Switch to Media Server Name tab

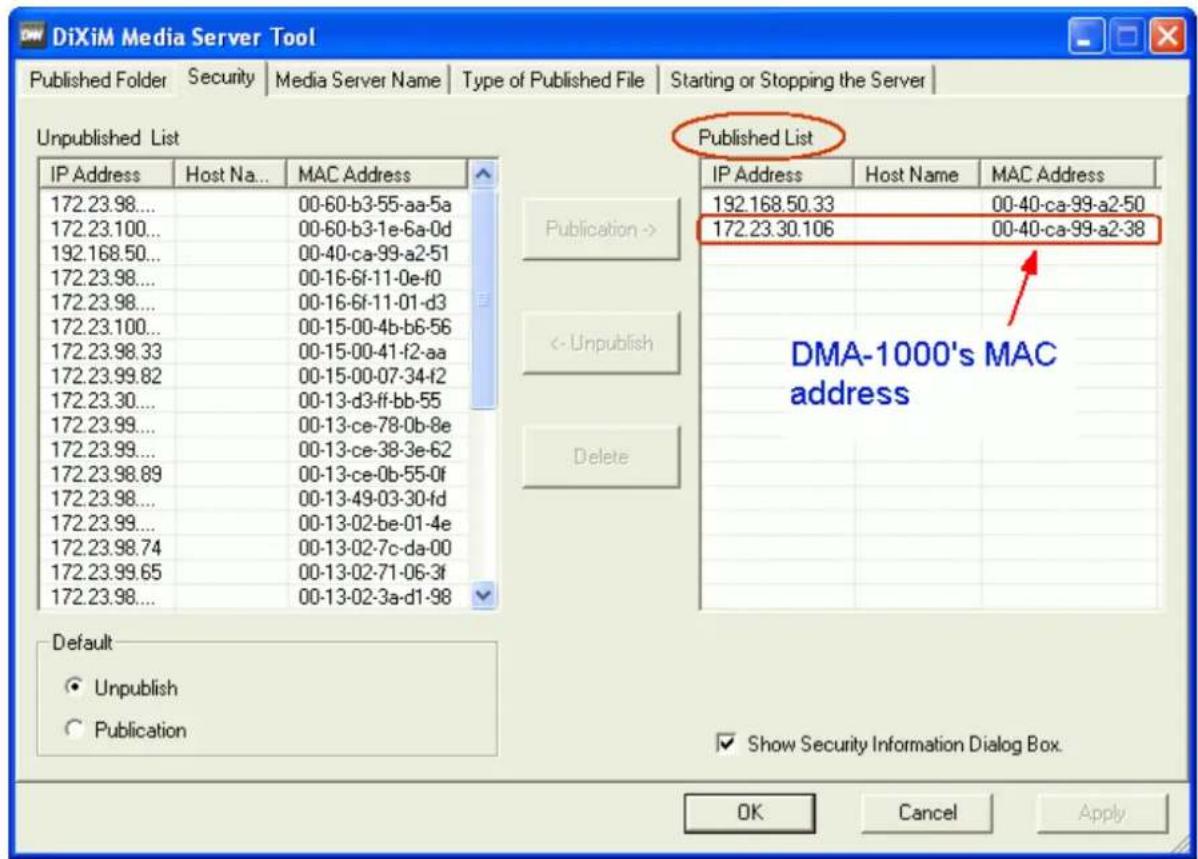pos(358,79)
